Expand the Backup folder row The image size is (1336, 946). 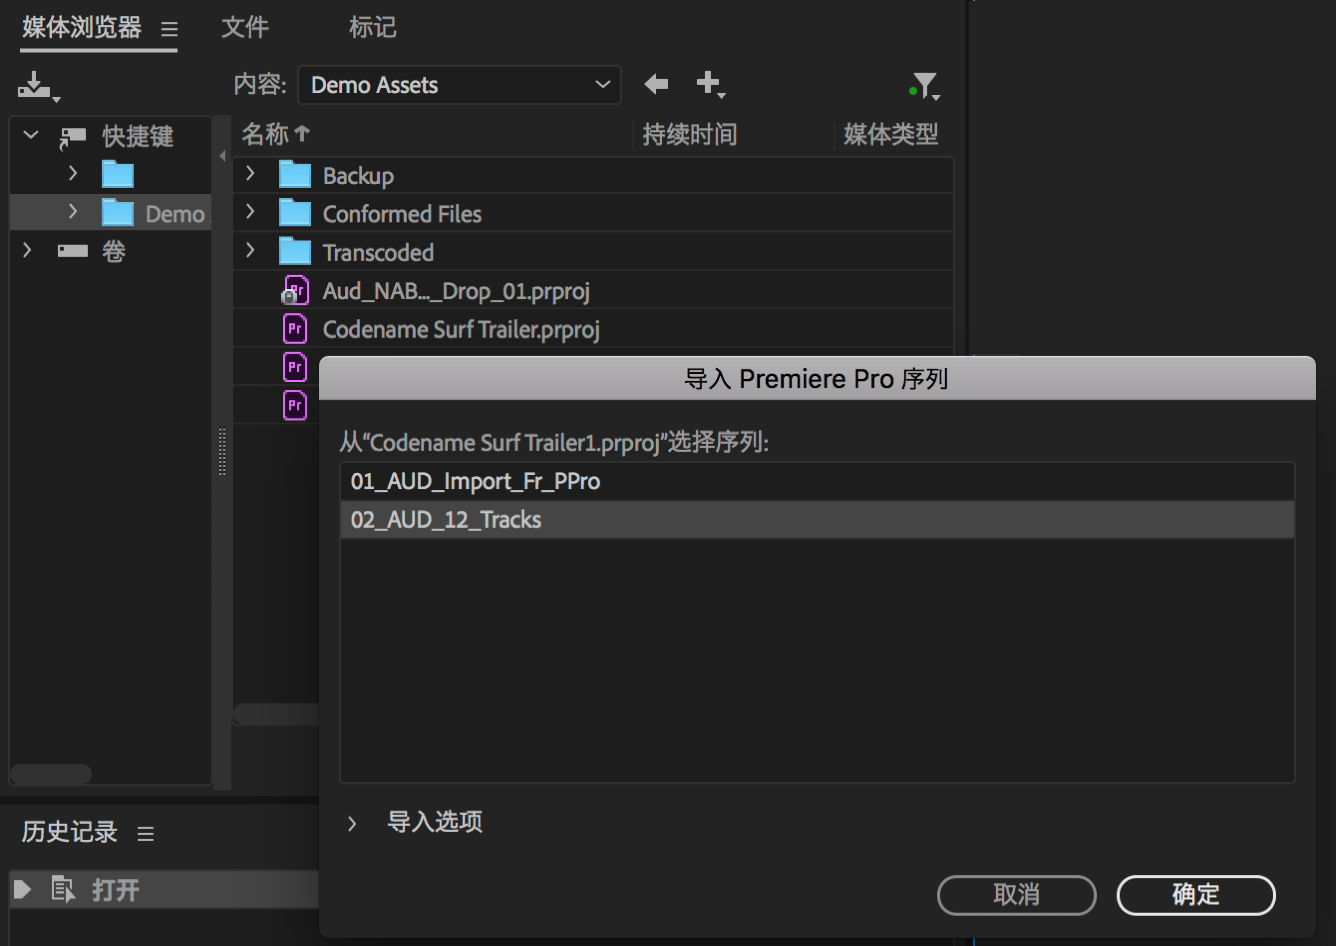(251, 174)
